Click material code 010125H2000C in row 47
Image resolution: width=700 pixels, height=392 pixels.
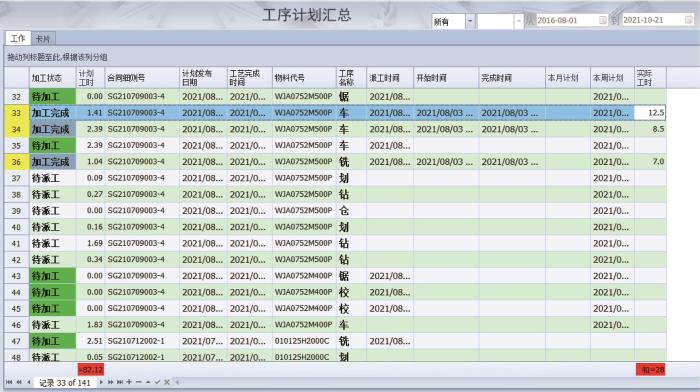pos(304,341)
